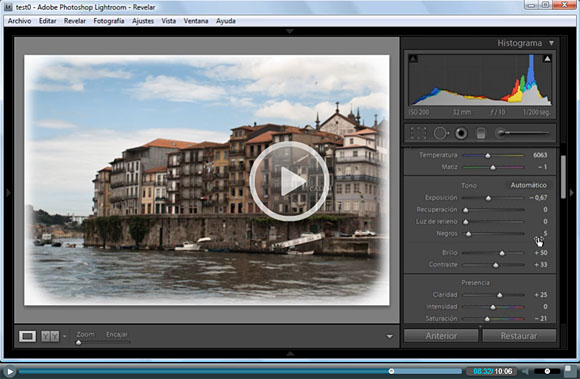Open the Archivo menu
The height and width of the screenshot is (379, 580).
pyautogui.click(x=19, y=21)
